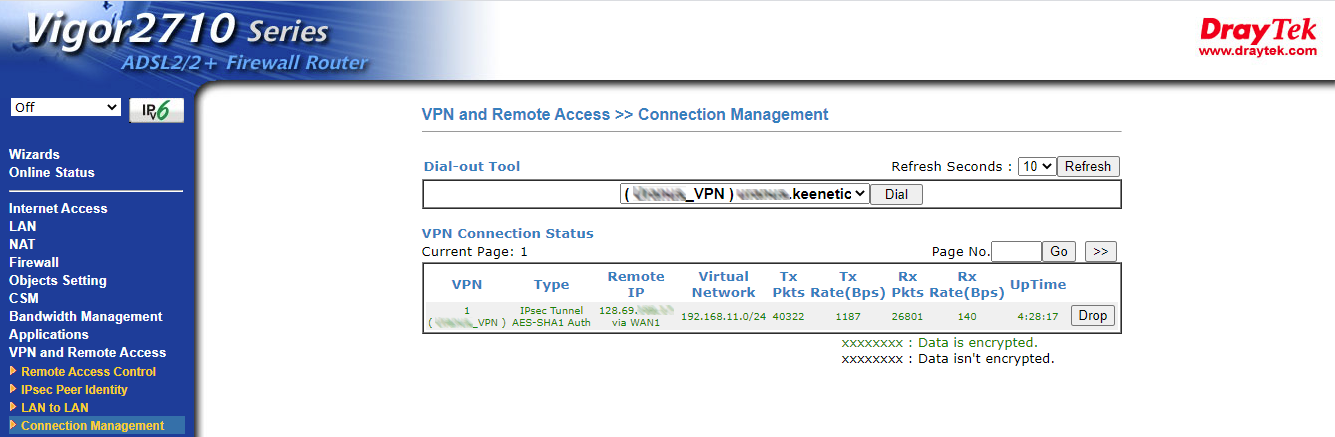Click the IPsec Tunnel AES-SHA1 Auth type cell

coord(551,316)
